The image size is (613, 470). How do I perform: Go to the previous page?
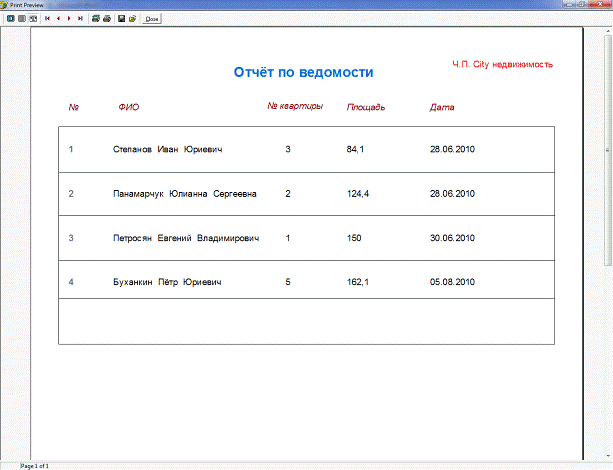pyautogui.click(x=57, y=19)
